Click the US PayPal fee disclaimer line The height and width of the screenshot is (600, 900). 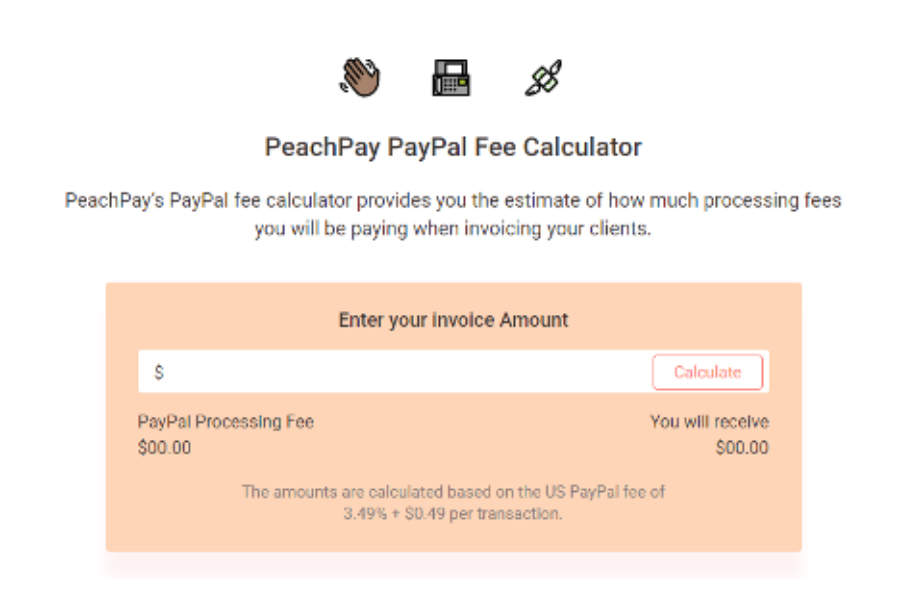coord(453,492)
